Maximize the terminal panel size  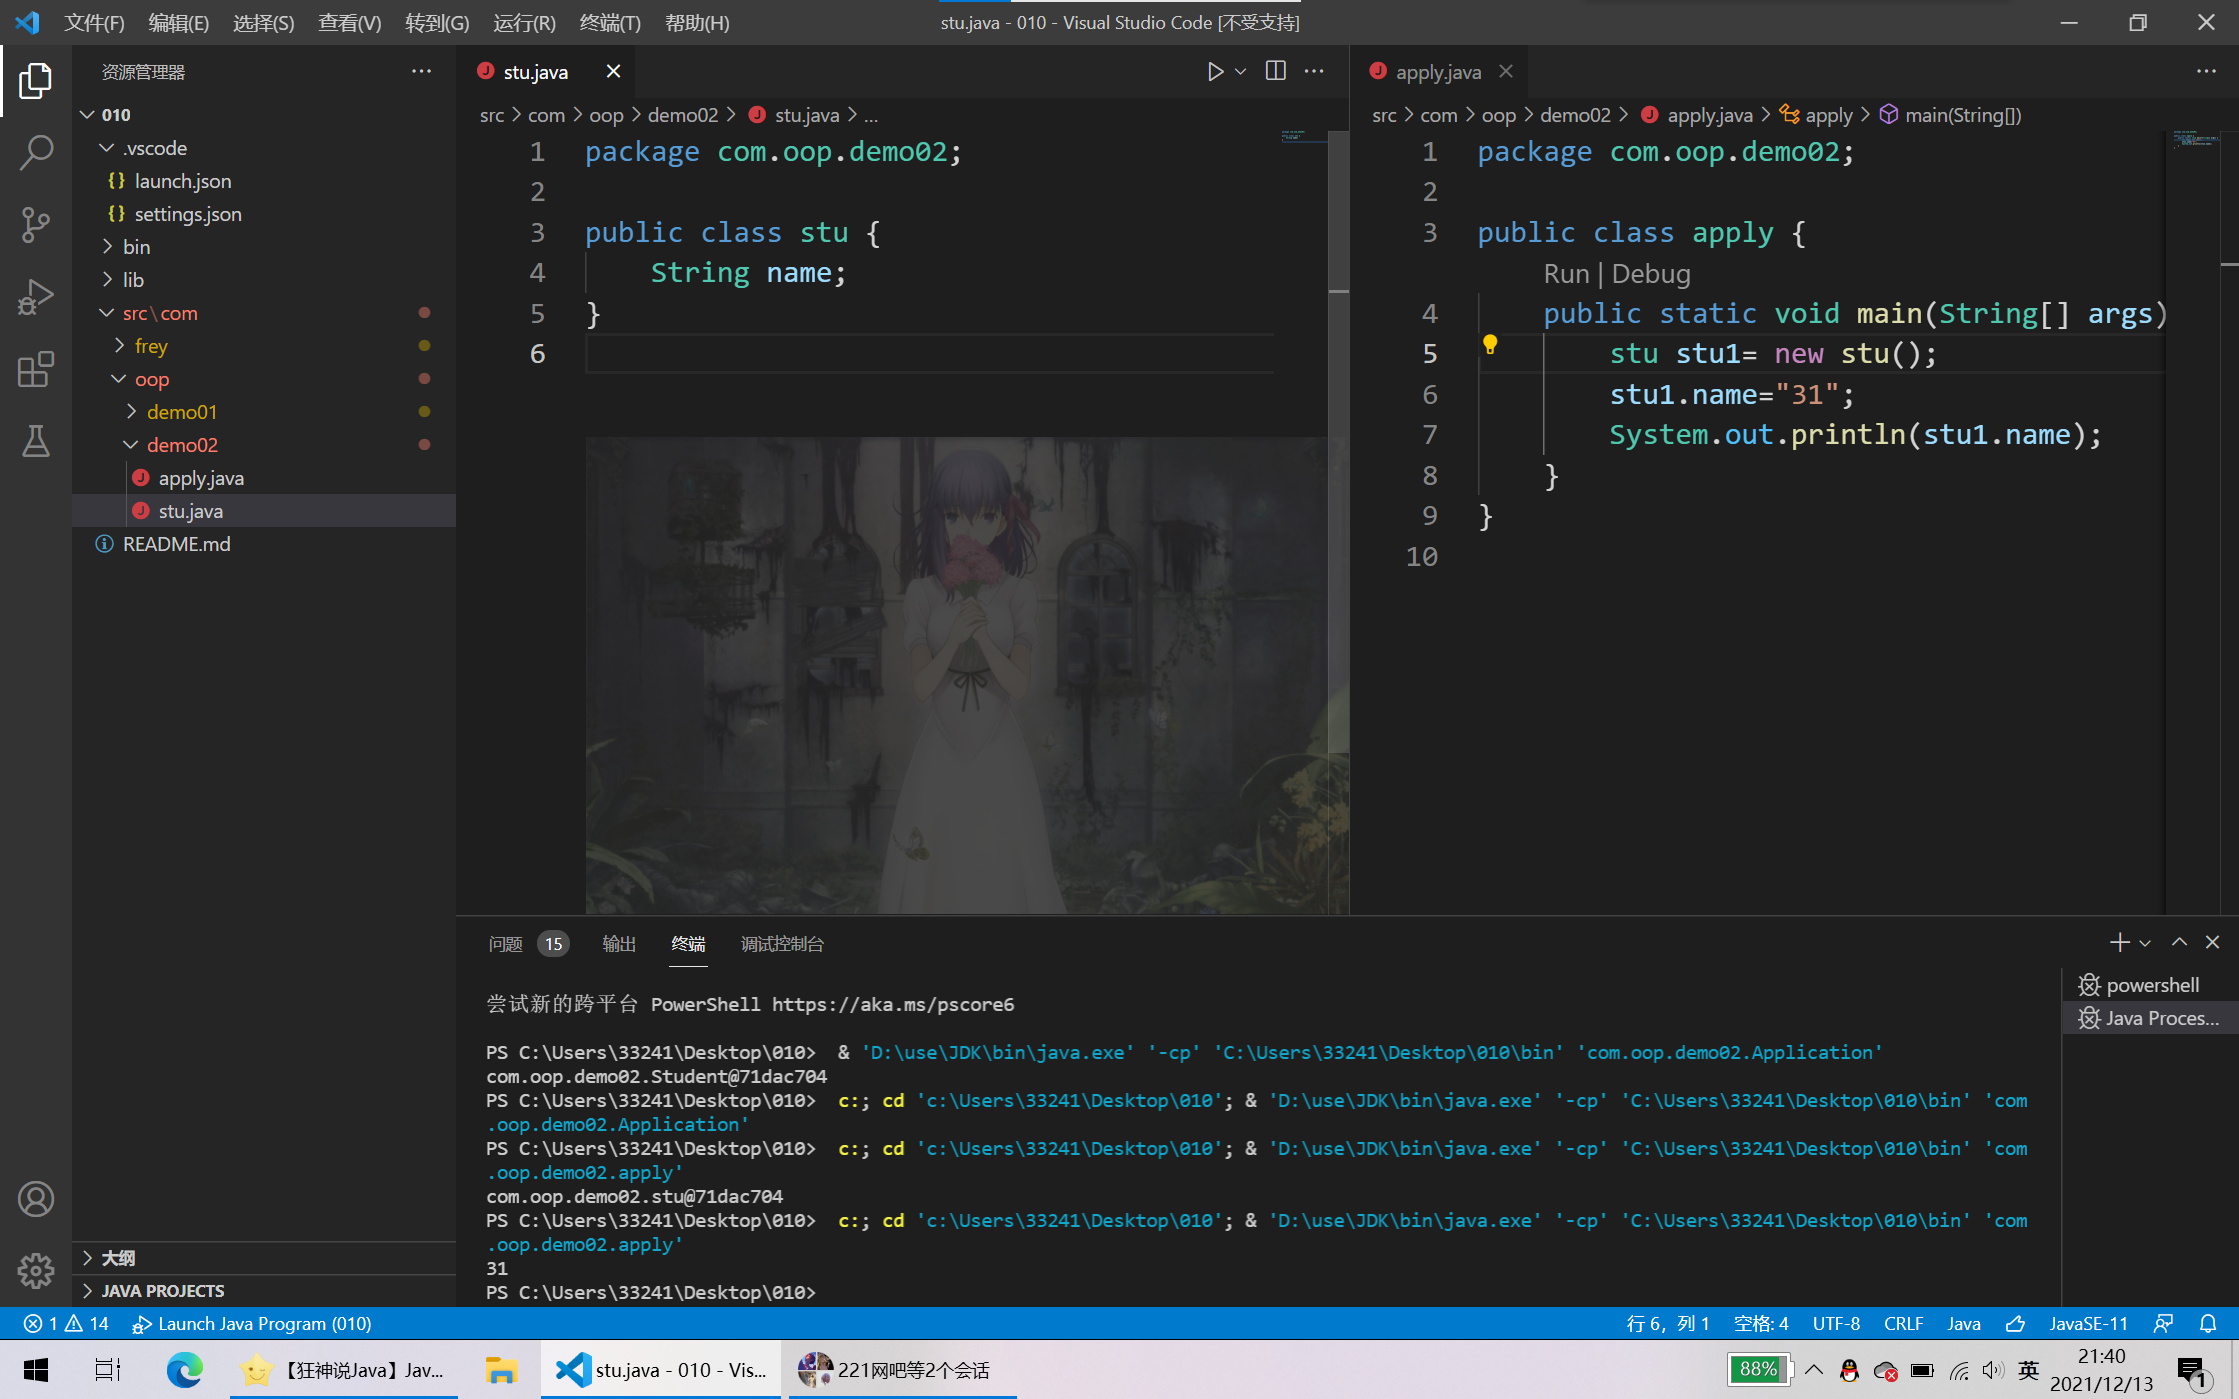[x=2179, y=942]
